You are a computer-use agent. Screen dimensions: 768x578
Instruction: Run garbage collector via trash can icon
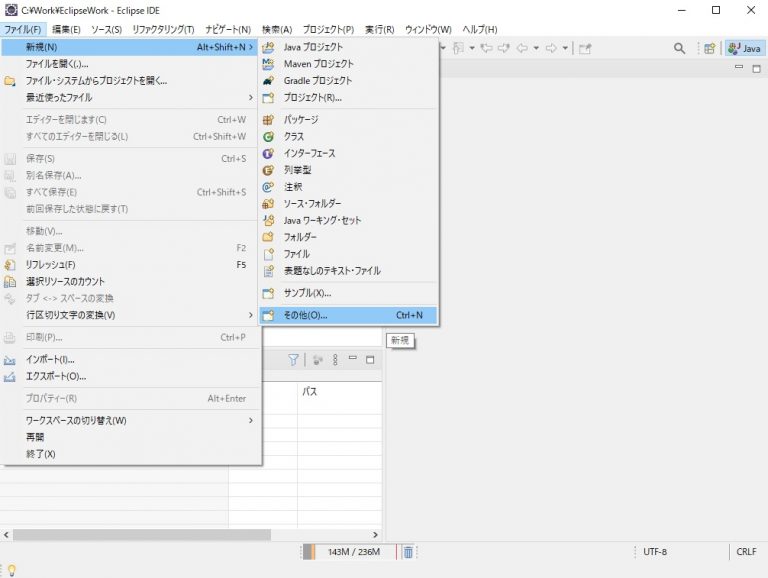(x=408, y=552)
